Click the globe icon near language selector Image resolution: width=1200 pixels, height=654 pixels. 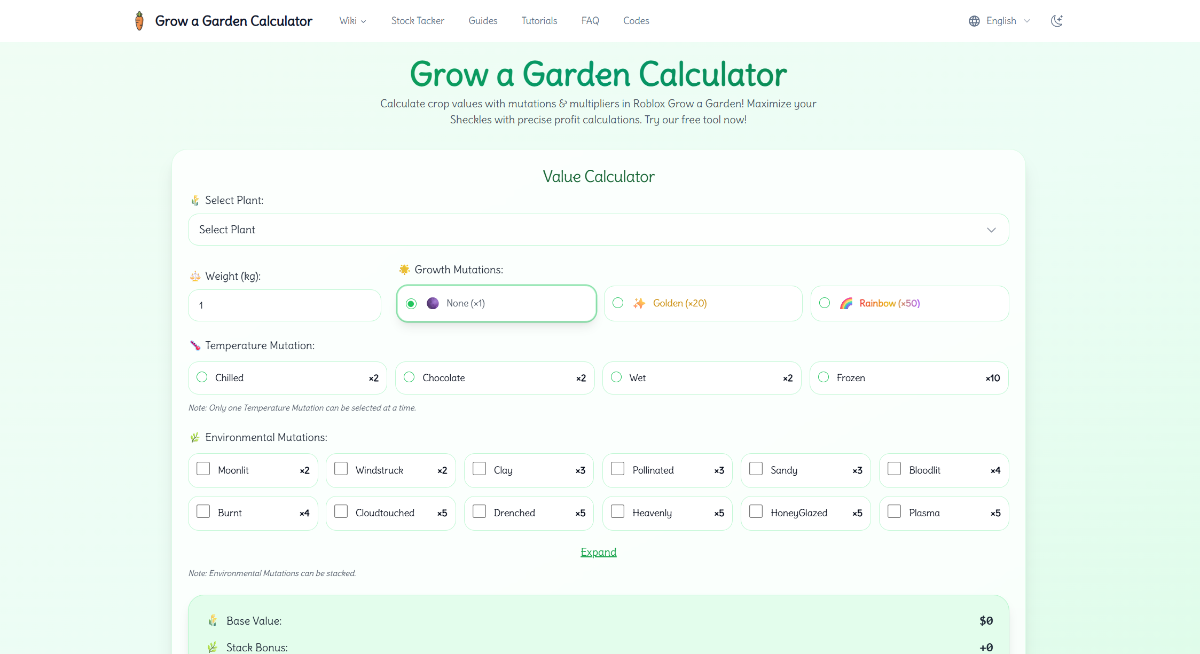(x=972, y=20)
